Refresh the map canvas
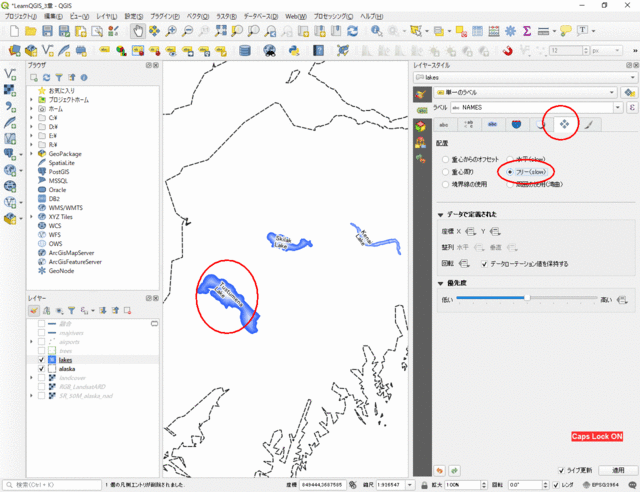 click(353, 31)
